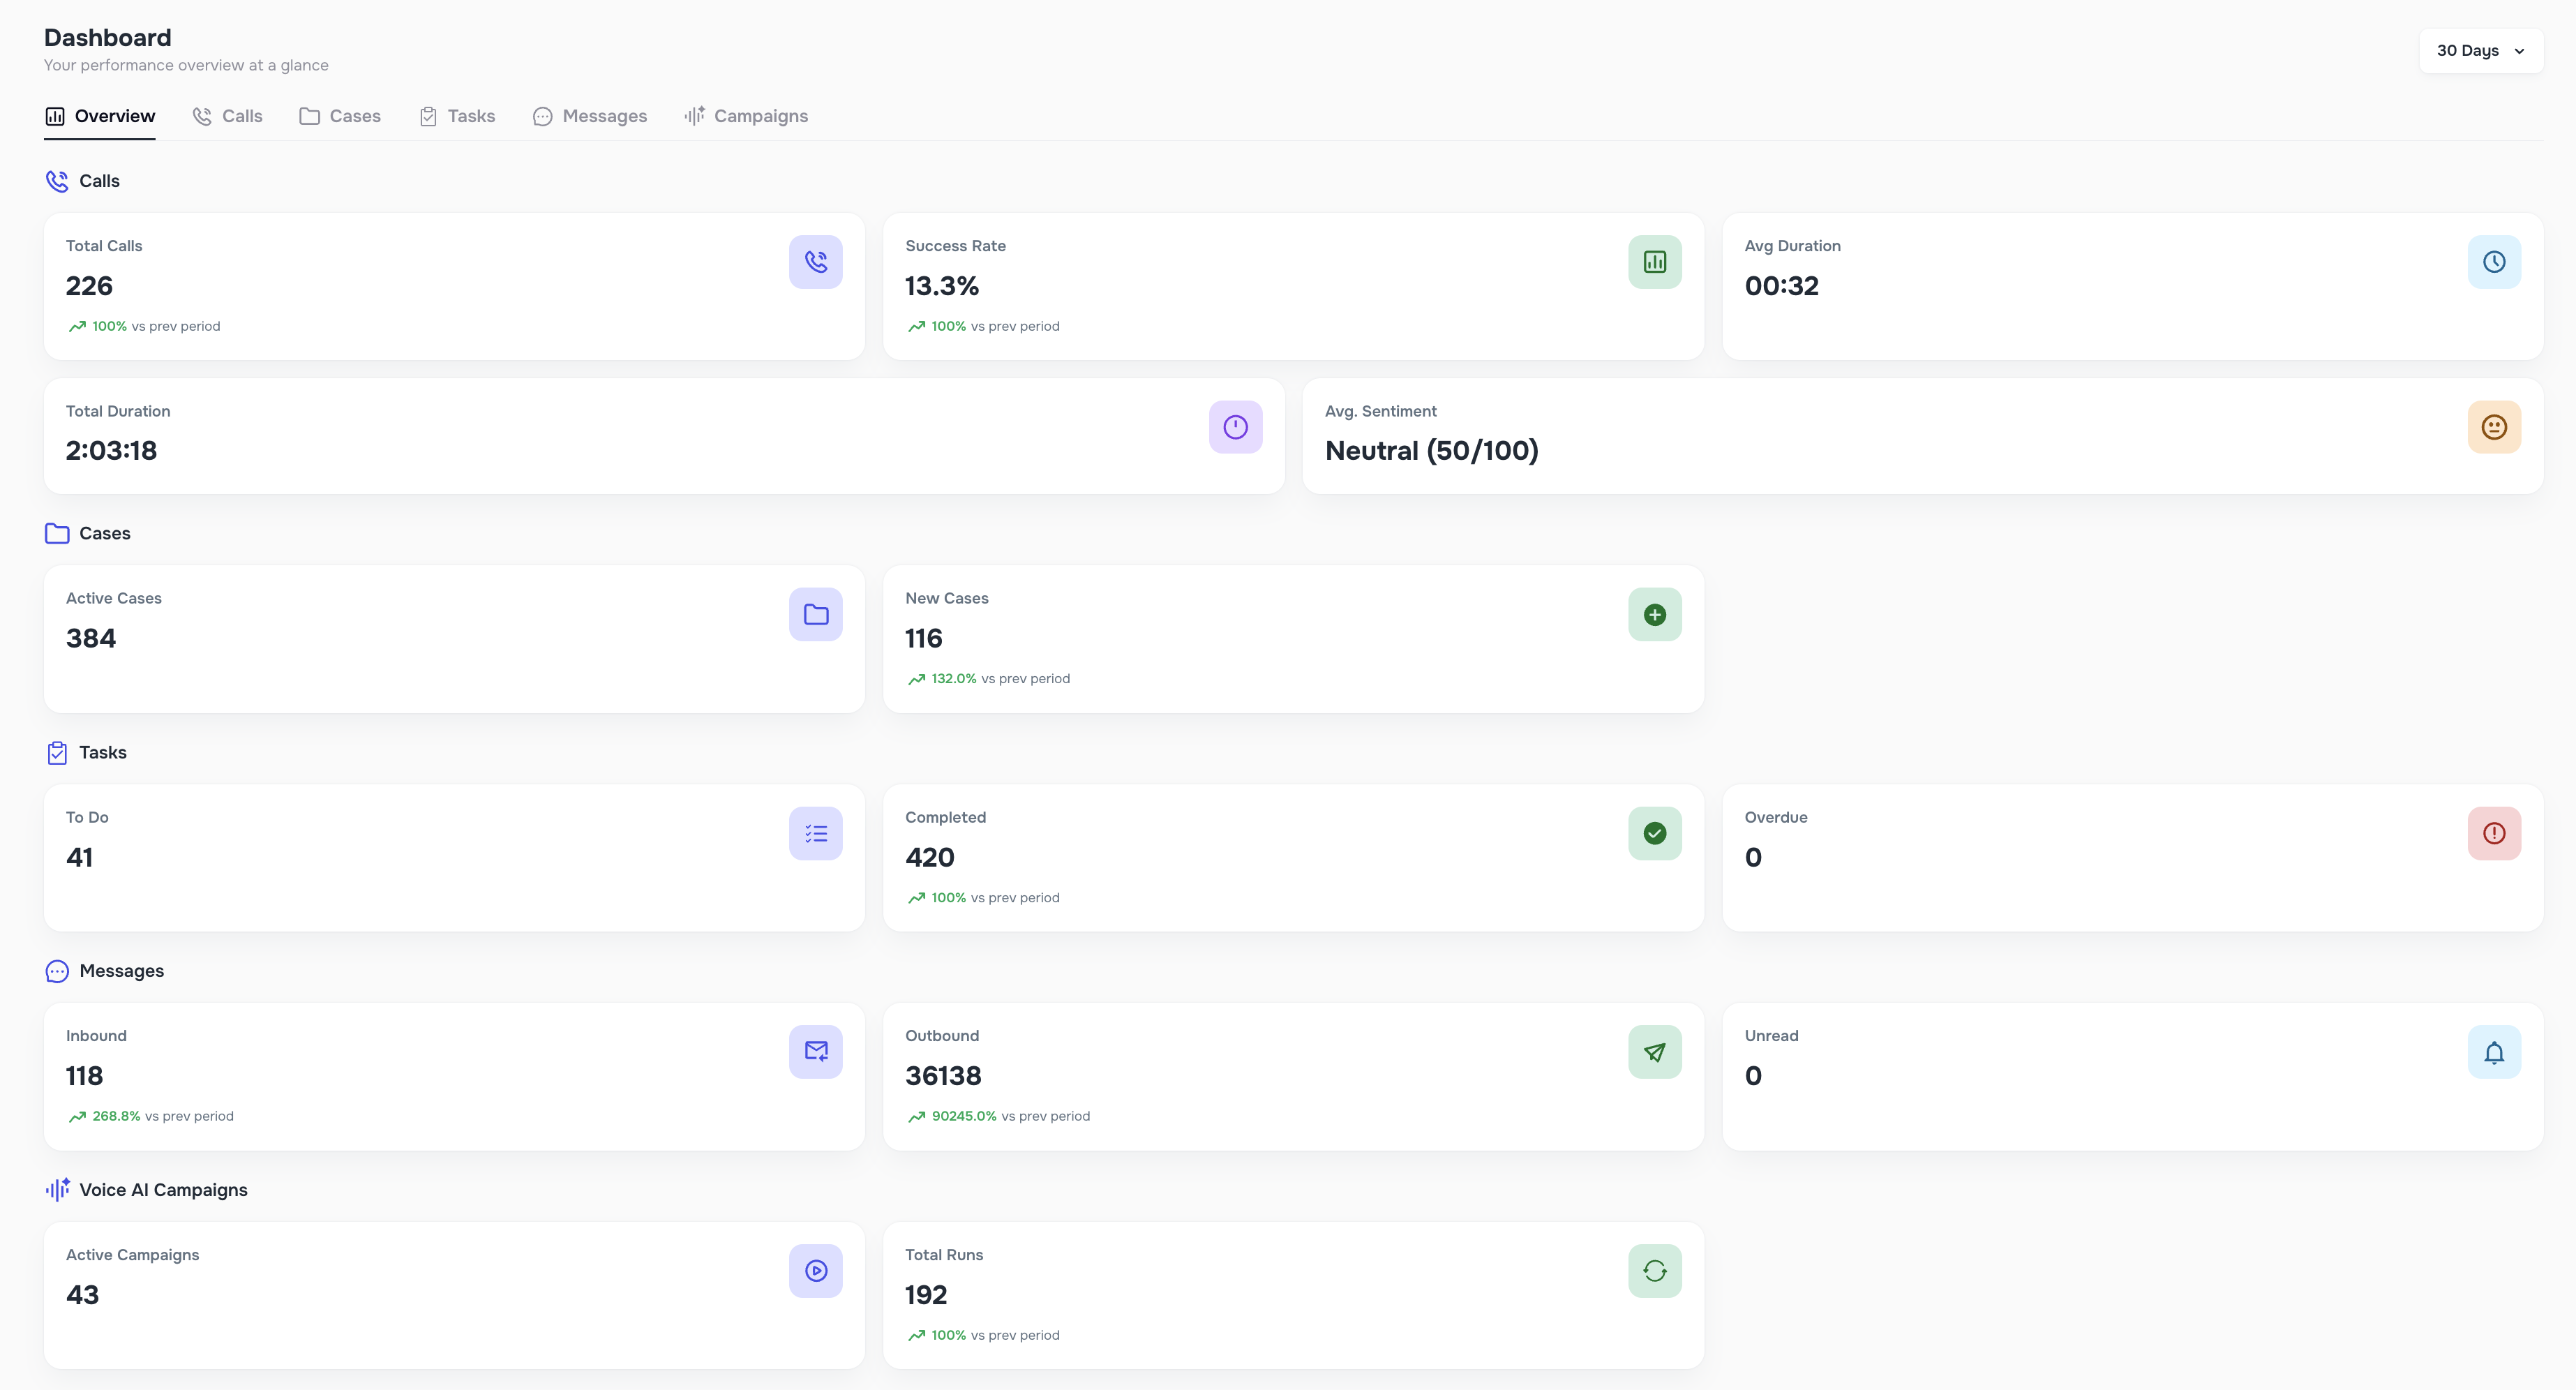Click the phone icon on the Total Calls card
Viewport: 2576px width, 1390px height.
816,262
